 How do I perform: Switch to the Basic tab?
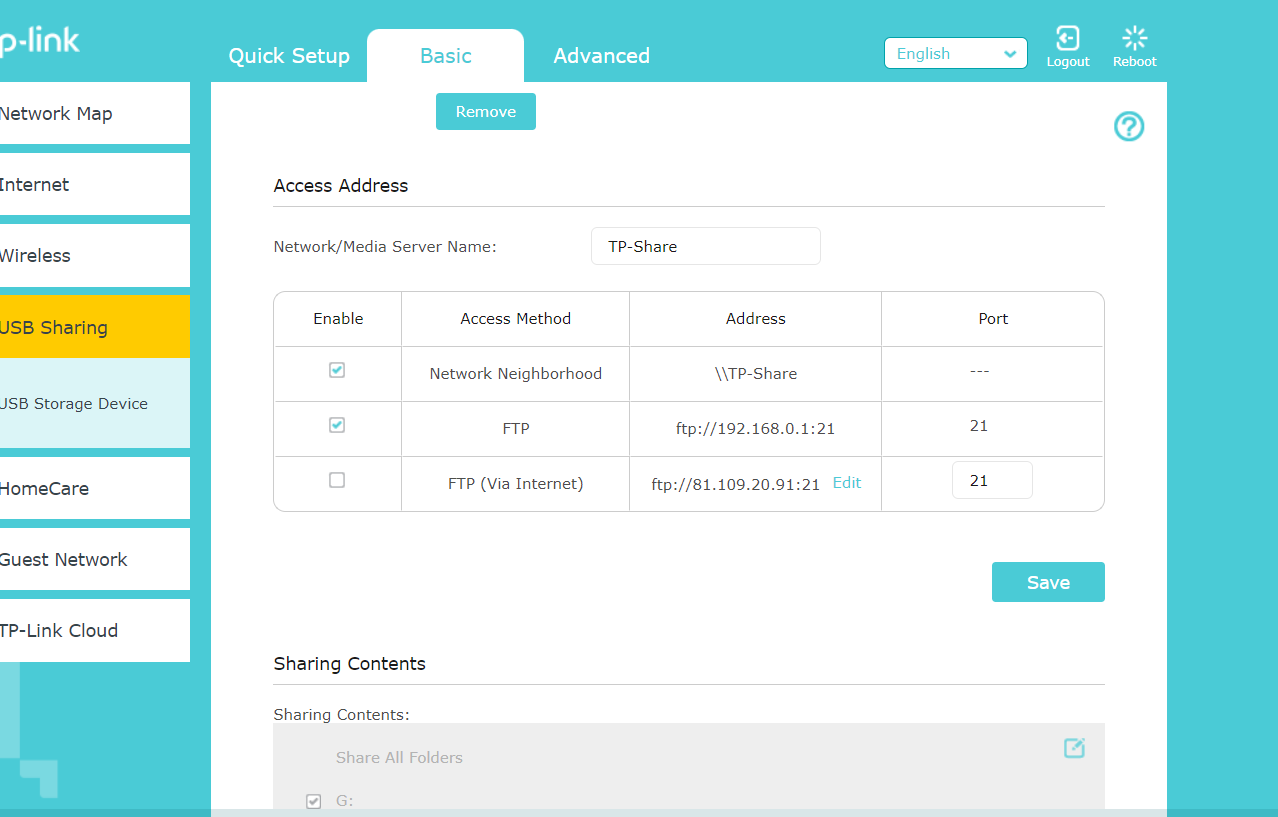tap(445, 56)
